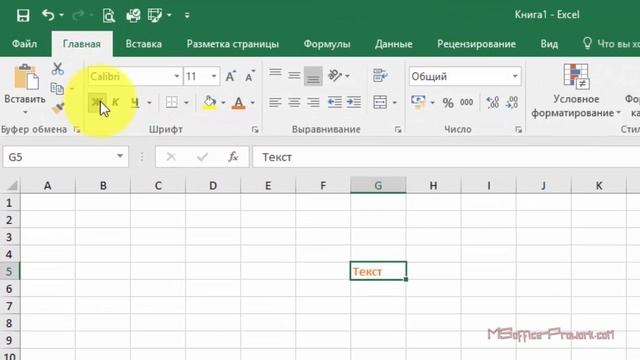This screenshot has width=640, height=360.
Task: Go to the Рецензирование tab
Action: click(476, 44)
